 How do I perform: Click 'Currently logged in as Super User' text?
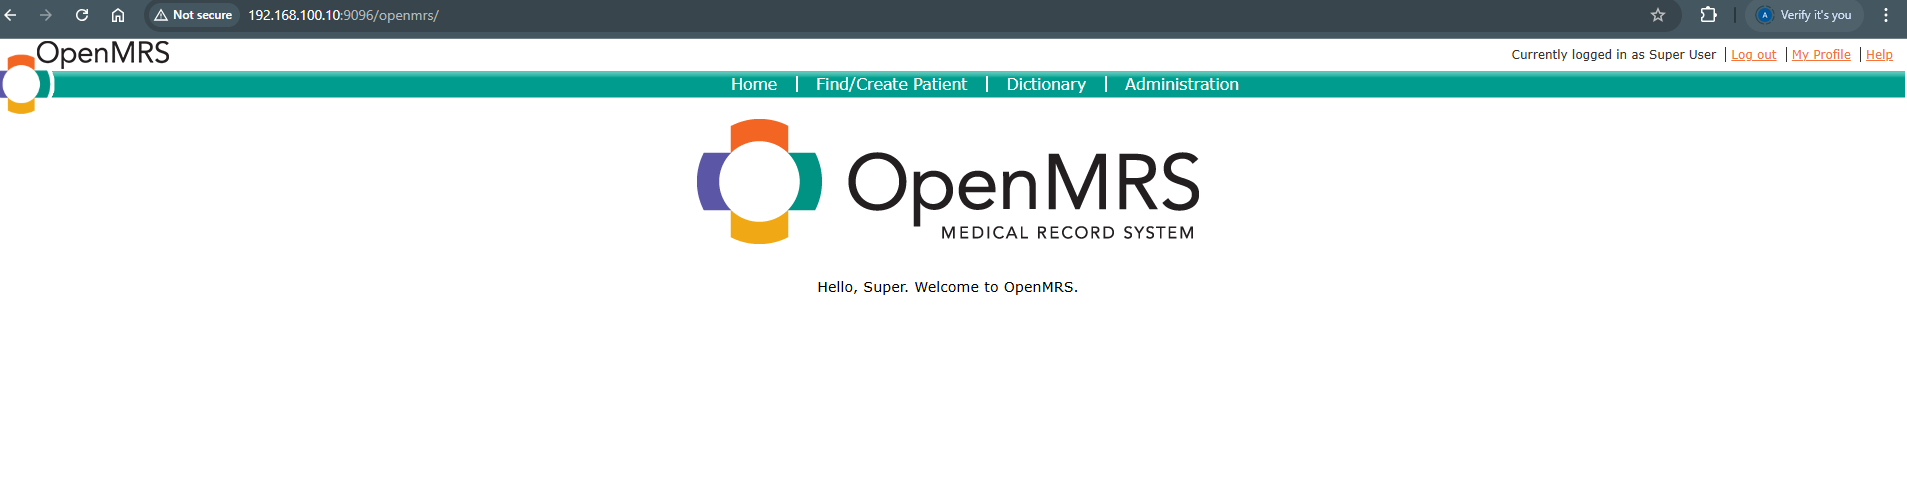pyautogui.click(x=1613, y=55)
